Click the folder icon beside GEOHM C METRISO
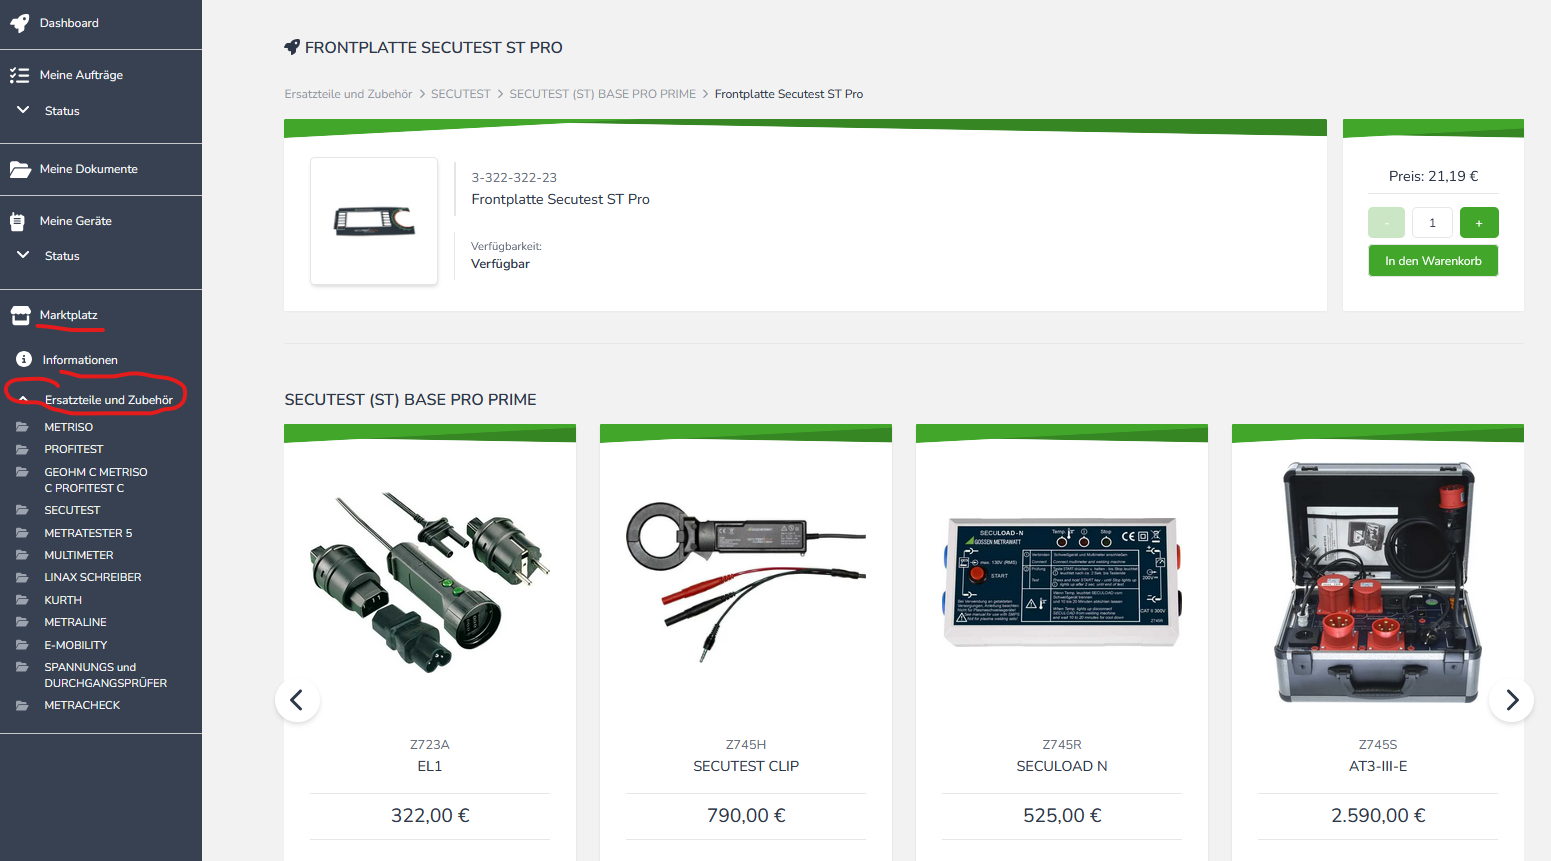Viewport: 1551px width, 861px height. coord(22,472)
